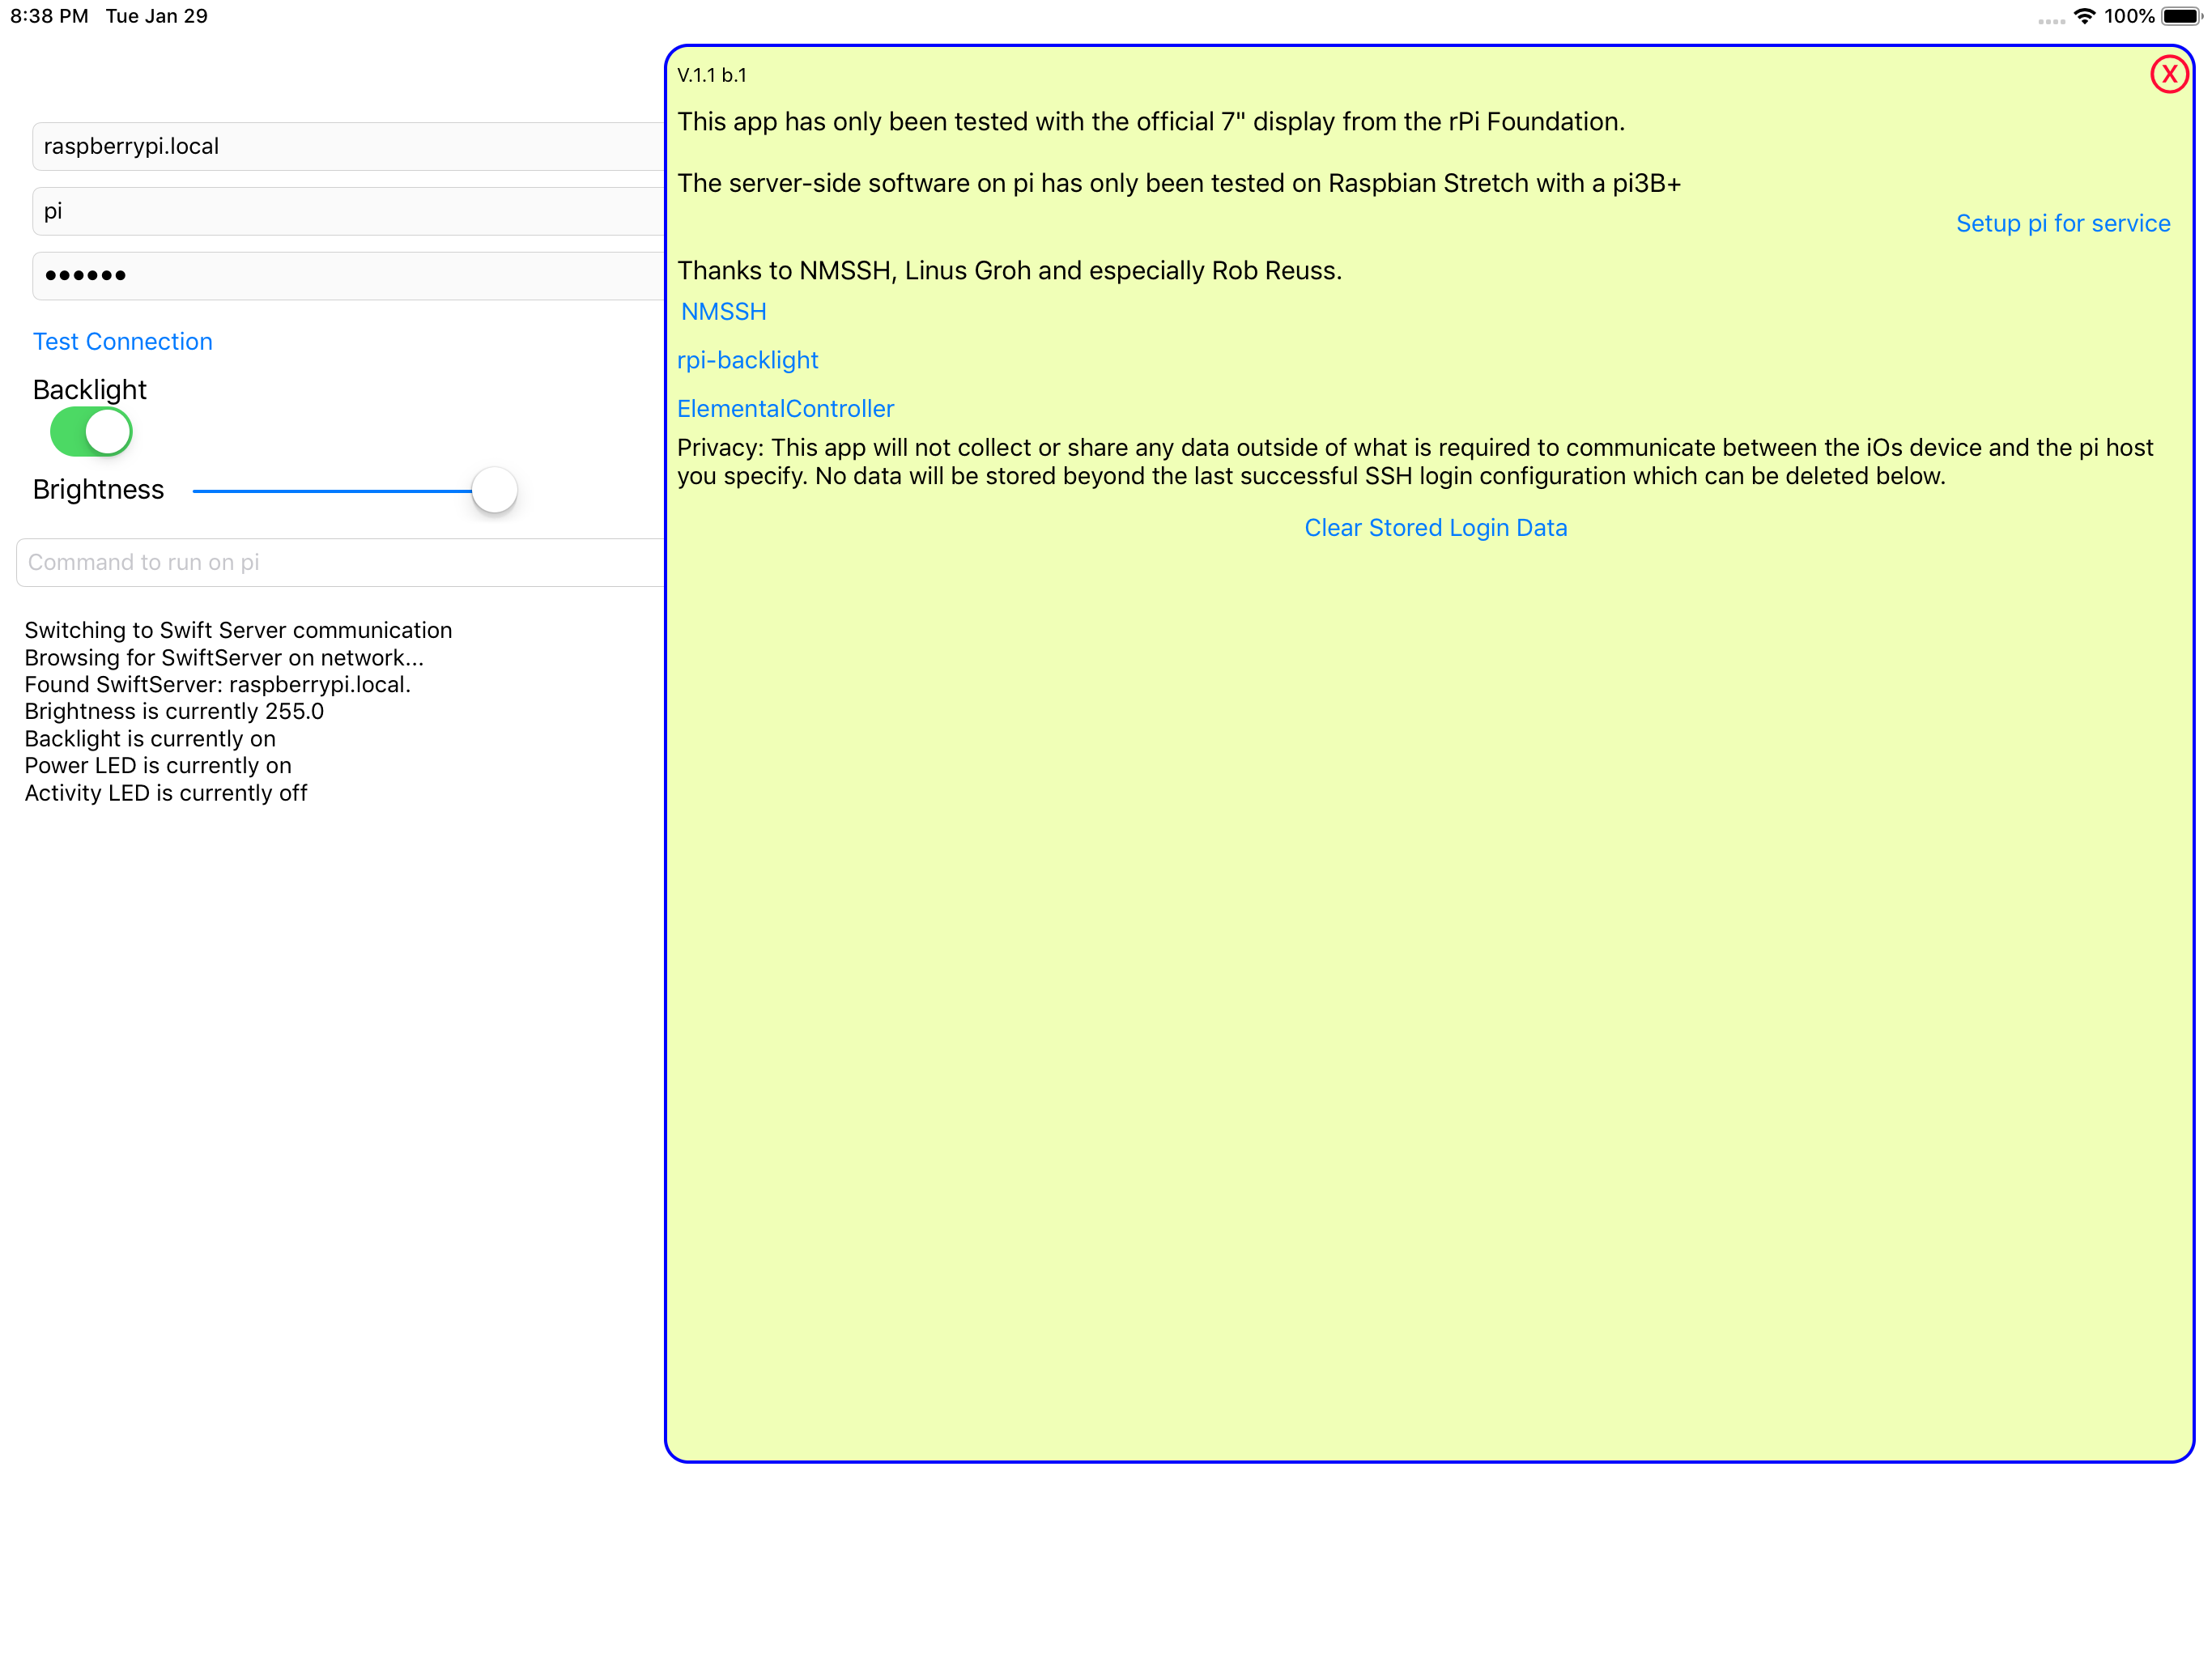Tap the battery icon in status bar
Screen dimensions: 2212x1658
pyautogui.click(x=2182, y=16)
